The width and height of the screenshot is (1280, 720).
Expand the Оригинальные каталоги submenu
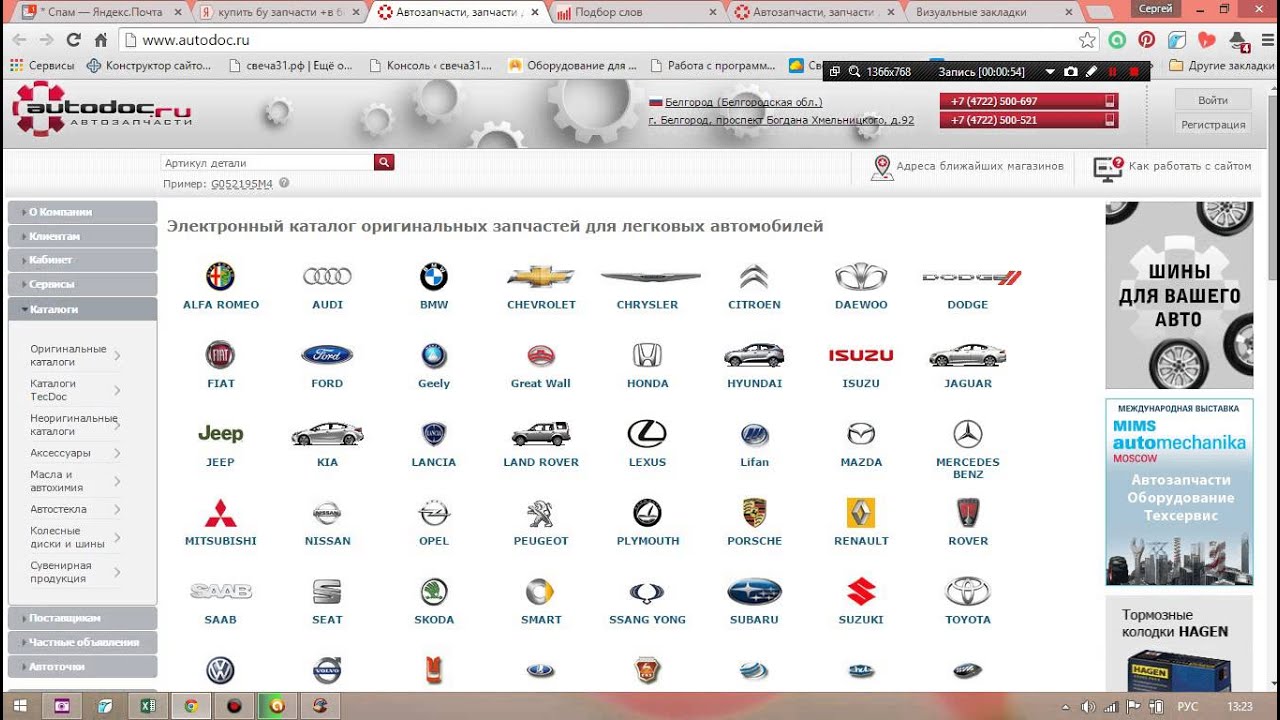point(117,355)
